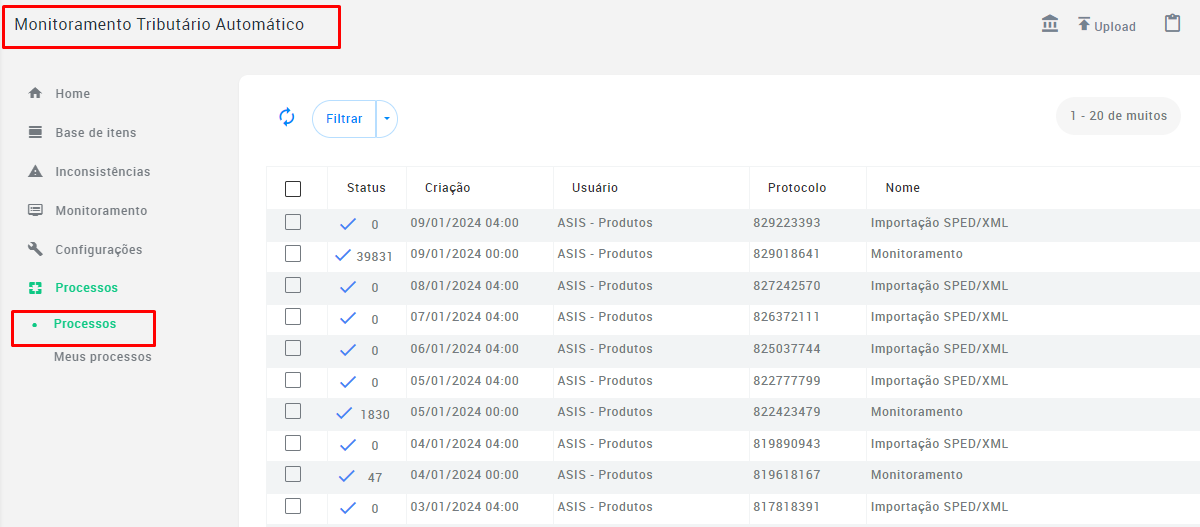Click the '1 - 20 de muitos' pagination pill
The height and width of the screenshot is (527, 1200).
pyautogui.click(x=1118, y=116)
